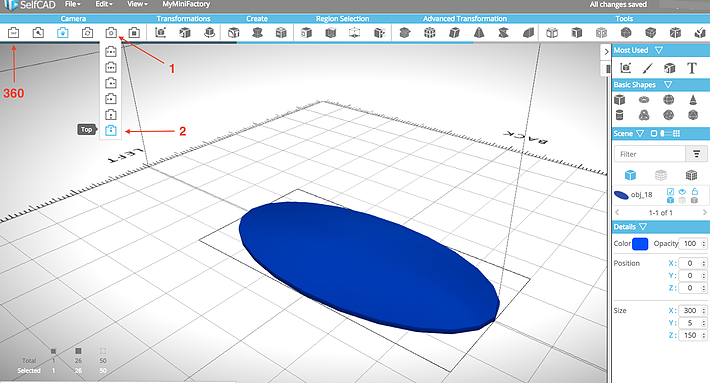Click the Scene filter options button

point(696,154)
